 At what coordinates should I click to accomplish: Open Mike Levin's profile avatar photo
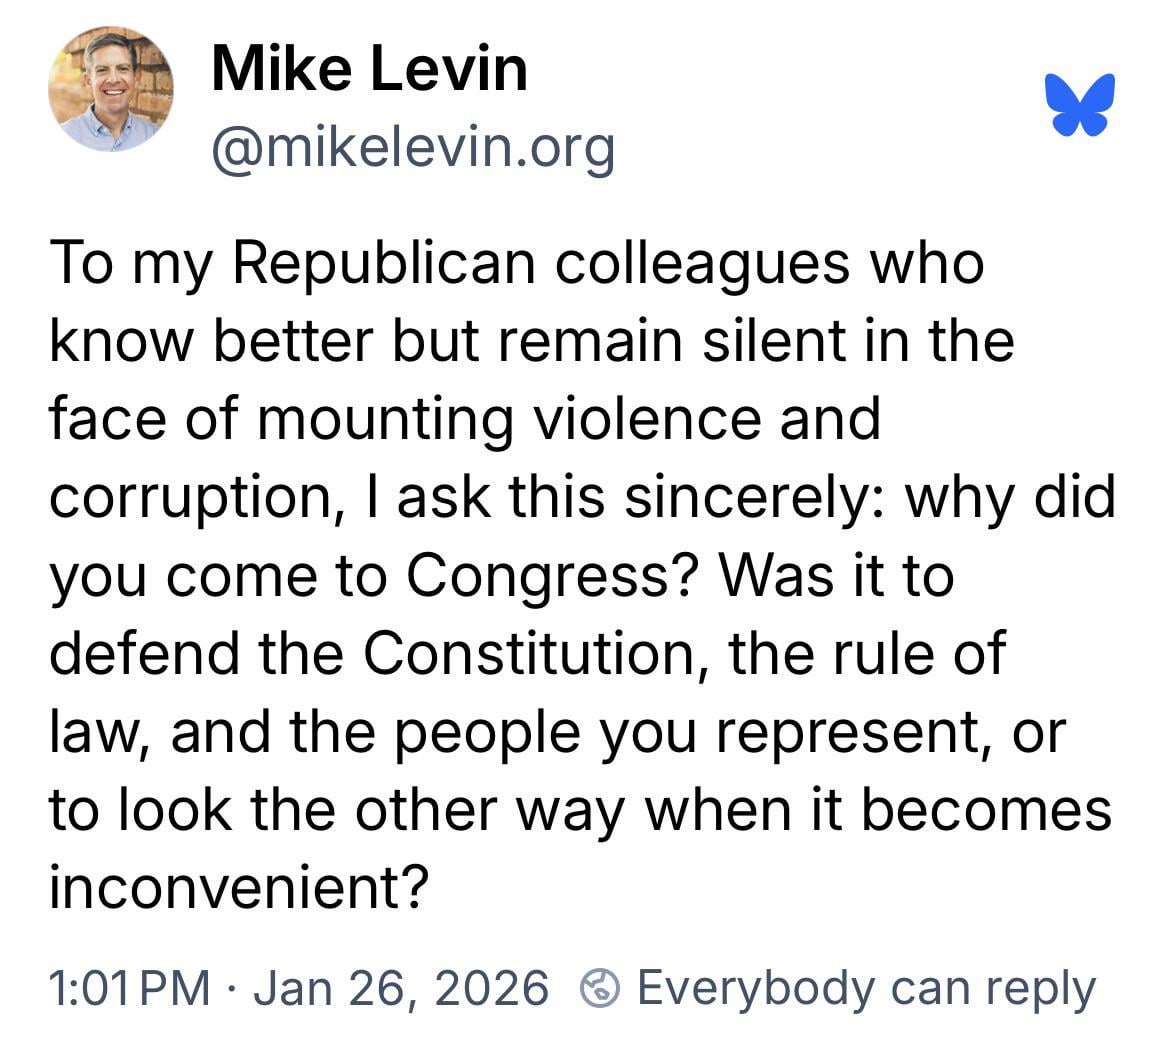[111, 89]
